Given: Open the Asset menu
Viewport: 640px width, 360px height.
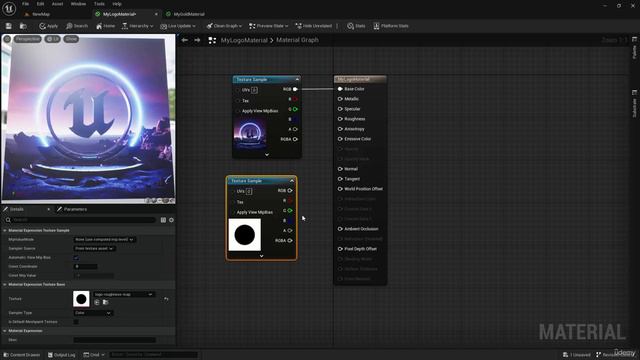Looking at the screenshot, I should (58, 4).
